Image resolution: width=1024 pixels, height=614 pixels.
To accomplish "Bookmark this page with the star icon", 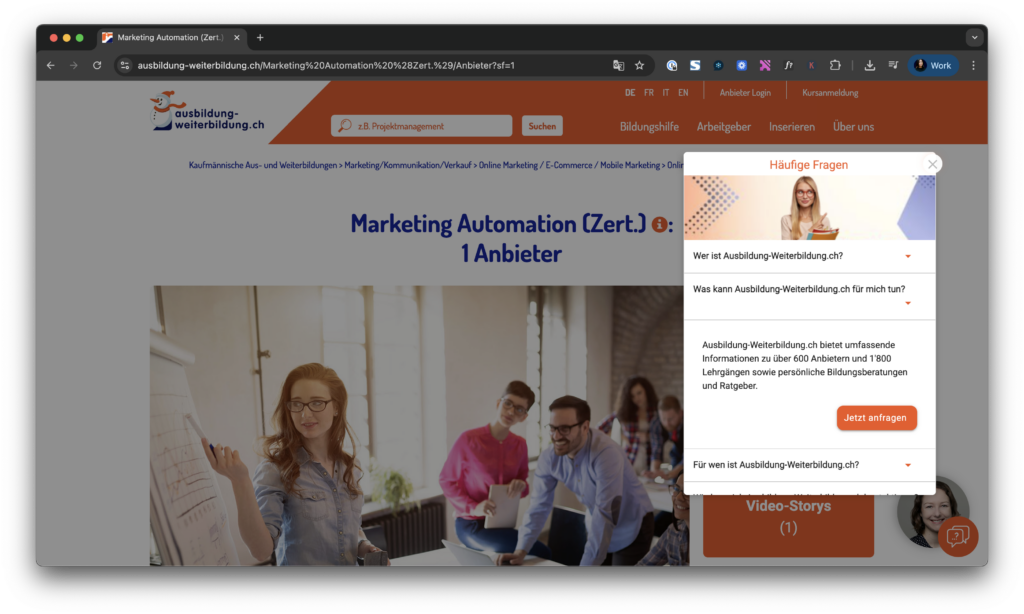I will pos(639,64).
